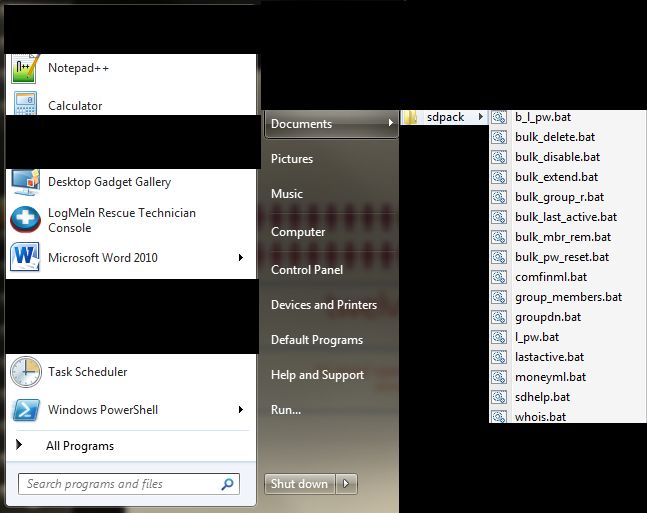Run the lastactive.bat file name
Image resolution: width=647 pixels, height=513 pixels.
click(x=549, y=357)
